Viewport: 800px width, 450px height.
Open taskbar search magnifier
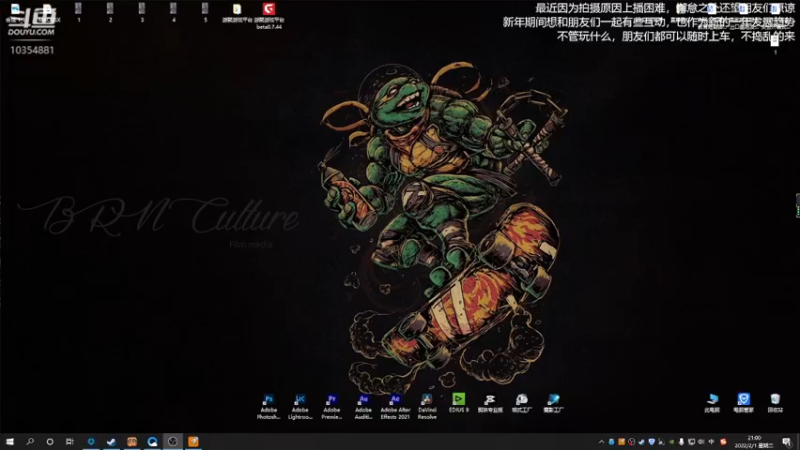click(30, 441)
